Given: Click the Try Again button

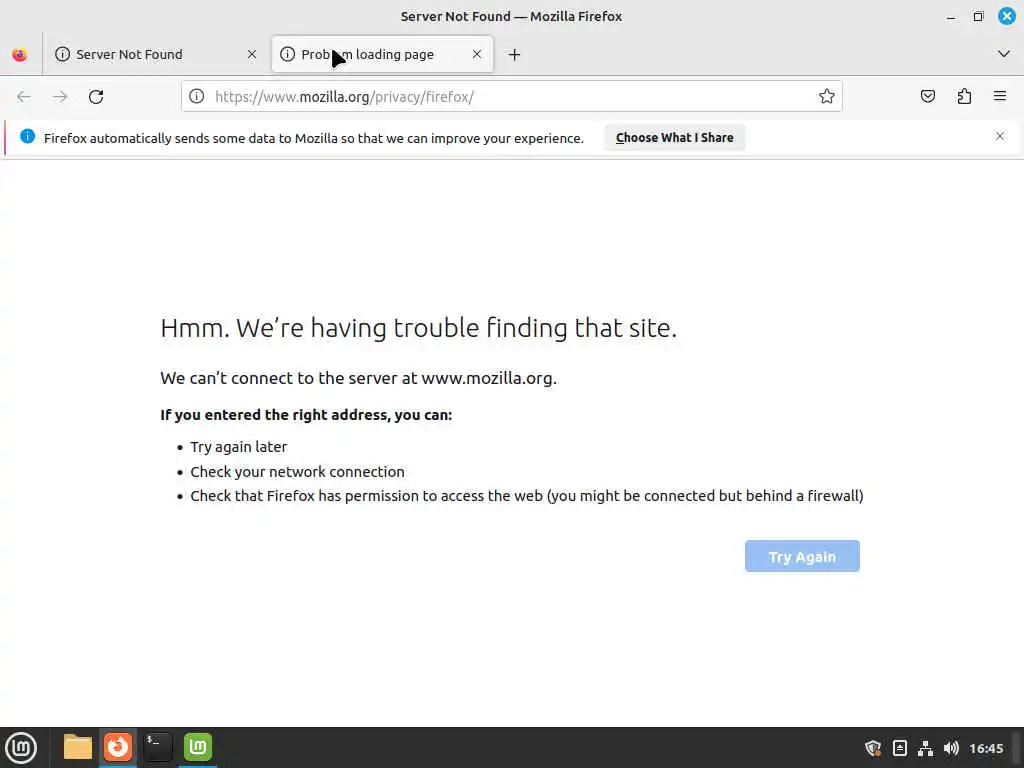Looking at the screenshot, I should coord(802,556).
